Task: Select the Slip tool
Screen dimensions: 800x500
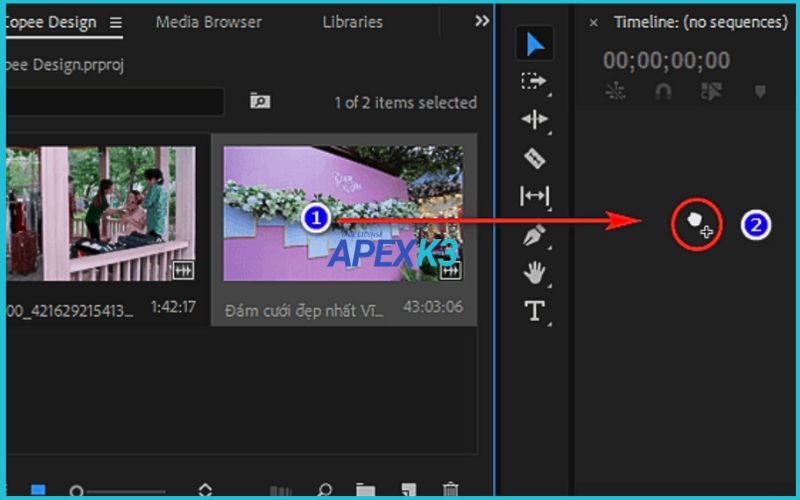Action: pos(535,196)
